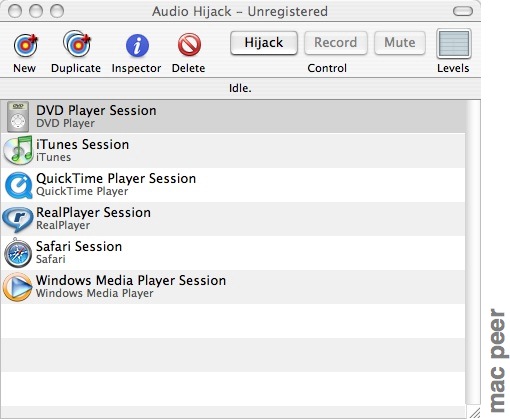Click the Record button
This screenshot has height=419, width=510.
point(336,43)
